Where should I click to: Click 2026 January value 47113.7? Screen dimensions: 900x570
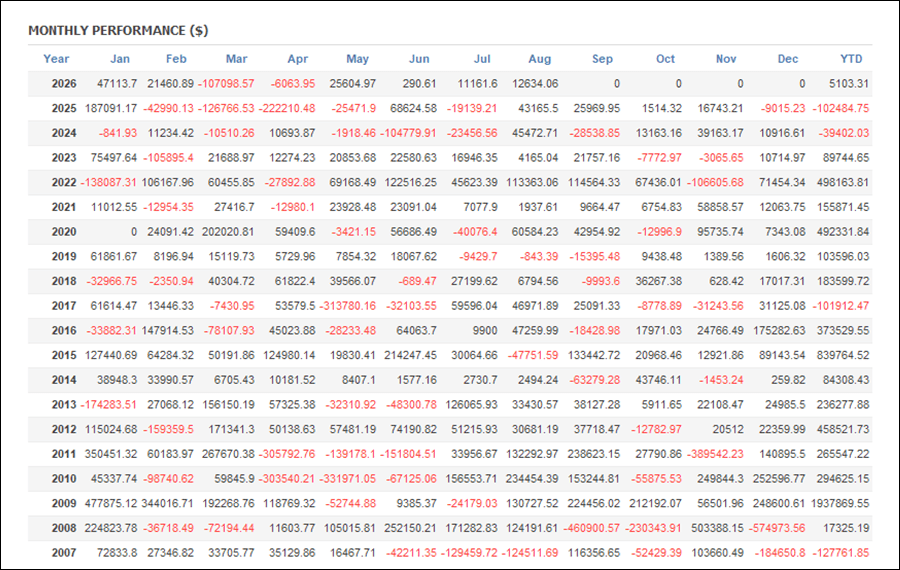point(117,84)
